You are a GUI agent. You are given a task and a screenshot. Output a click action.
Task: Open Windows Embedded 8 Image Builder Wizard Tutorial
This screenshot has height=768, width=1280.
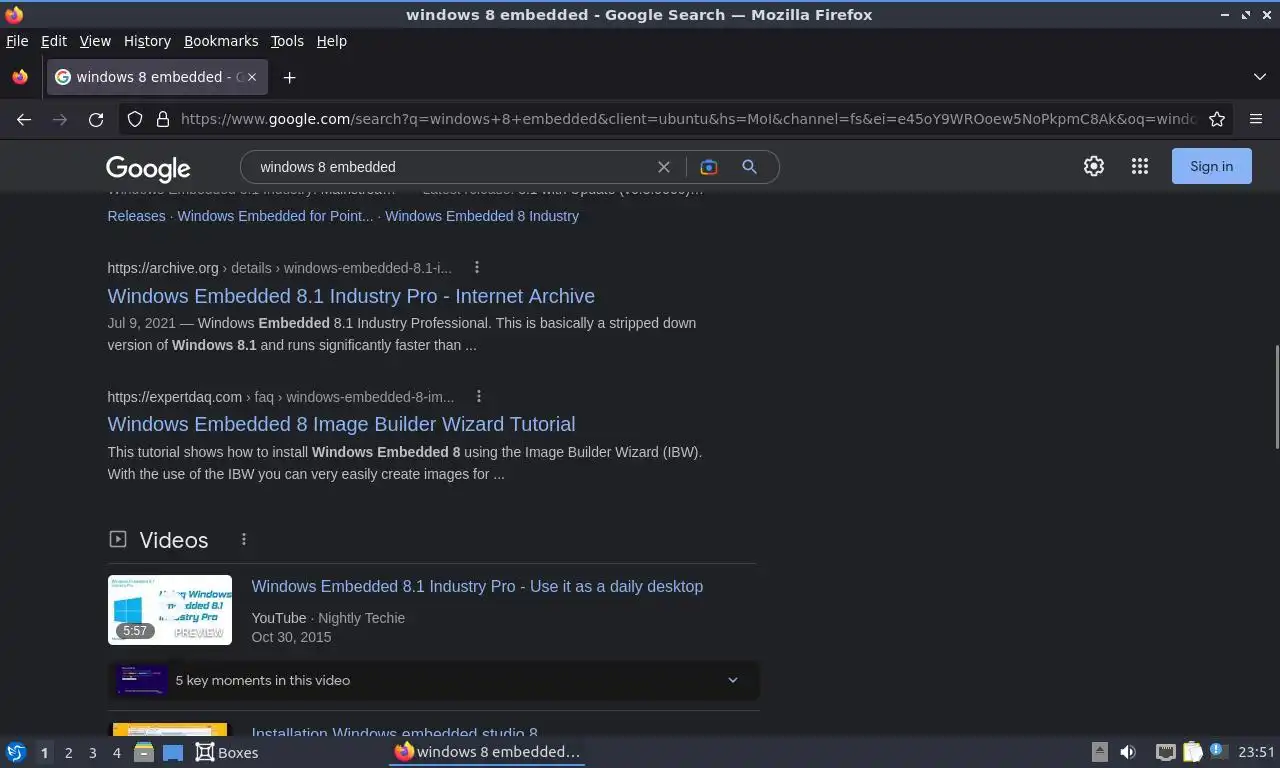[x=341, y=424]
